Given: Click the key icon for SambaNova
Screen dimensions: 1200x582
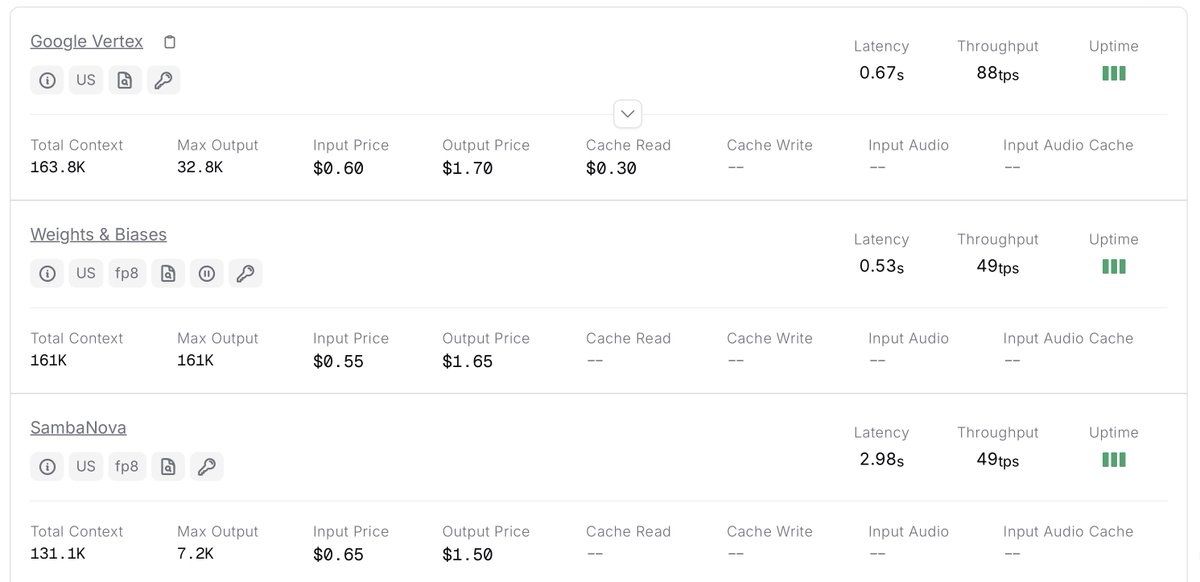Looking at the screenshot, I should tap(207, 466).
